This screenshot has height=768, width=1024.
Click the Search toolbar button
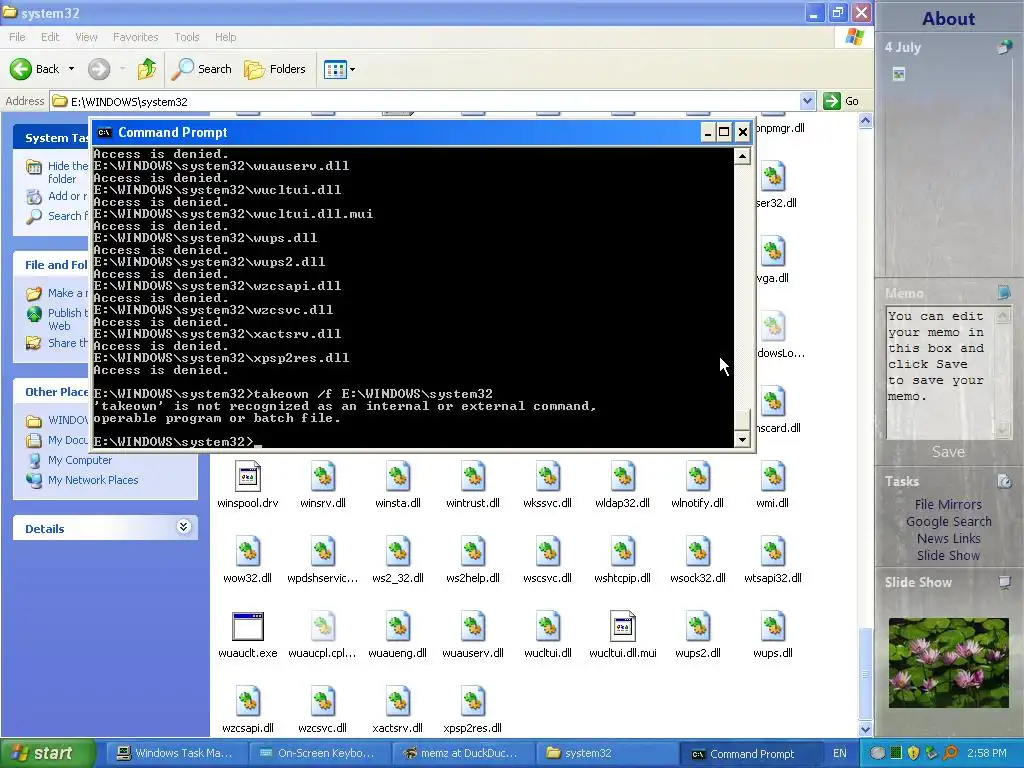202,69
